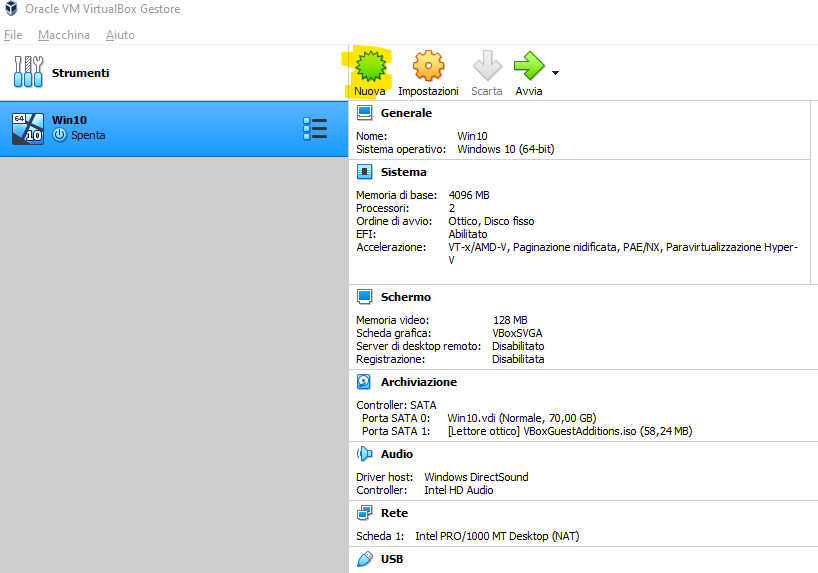818x573 pixels.
Task: Click the Processori value 2
Action: 452,208
